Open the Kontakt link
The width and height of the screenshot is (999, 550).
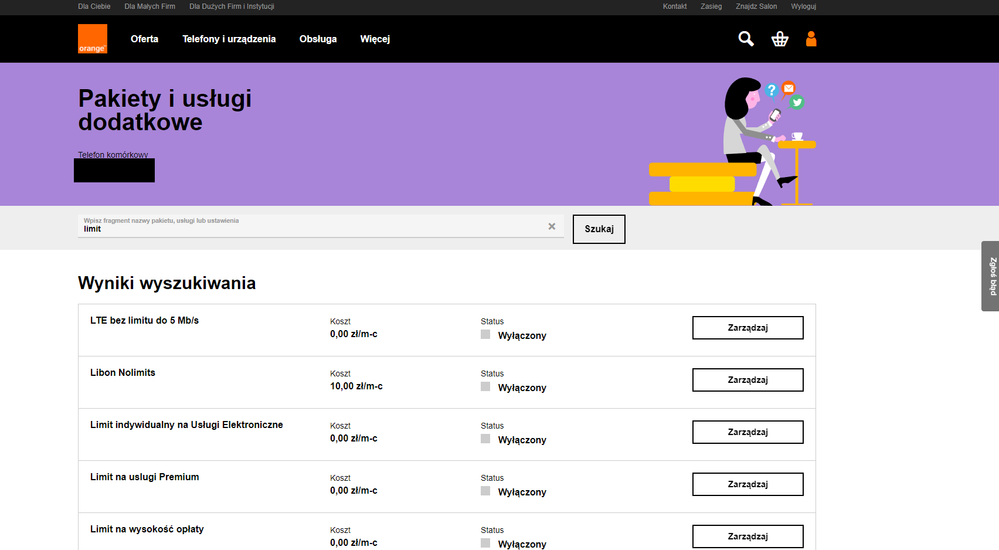tap(675, 7)
